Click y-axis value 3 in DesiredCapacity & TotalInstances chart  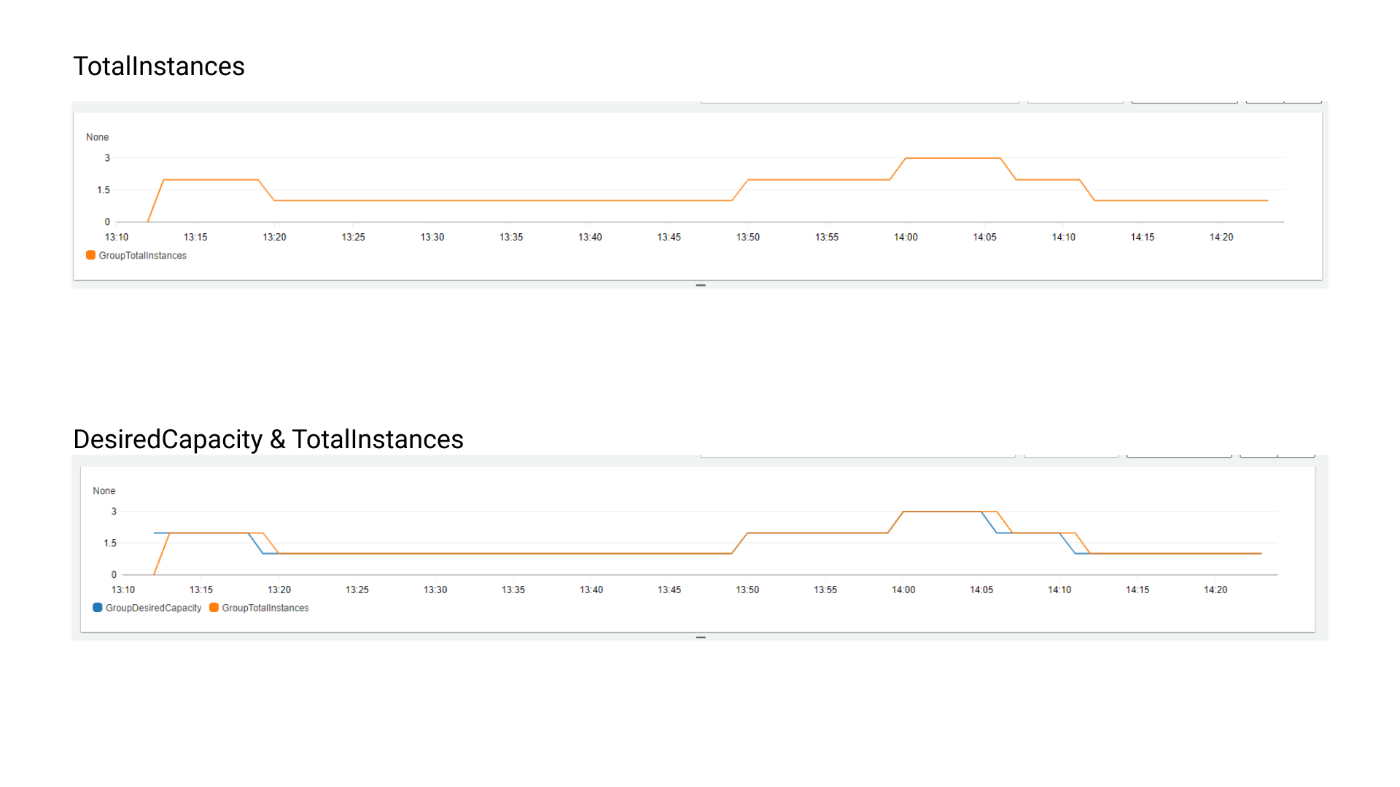point(114,511)
